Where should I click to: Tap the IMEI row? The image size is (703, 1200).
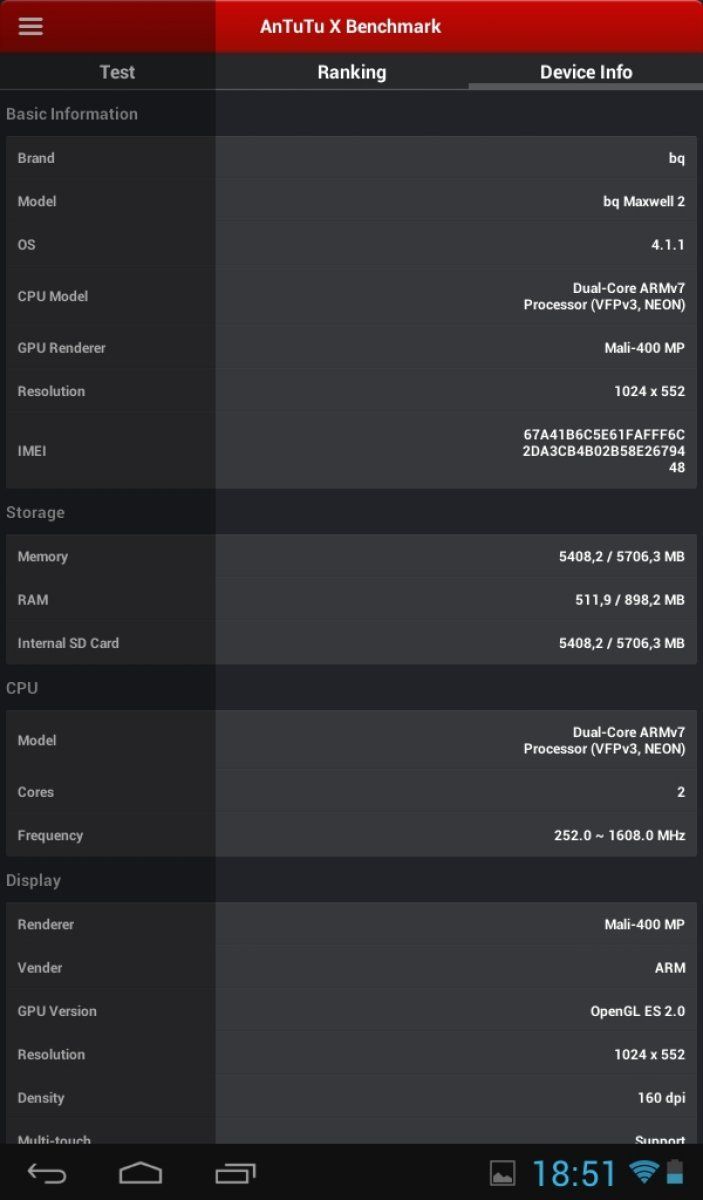pos(351,451)
